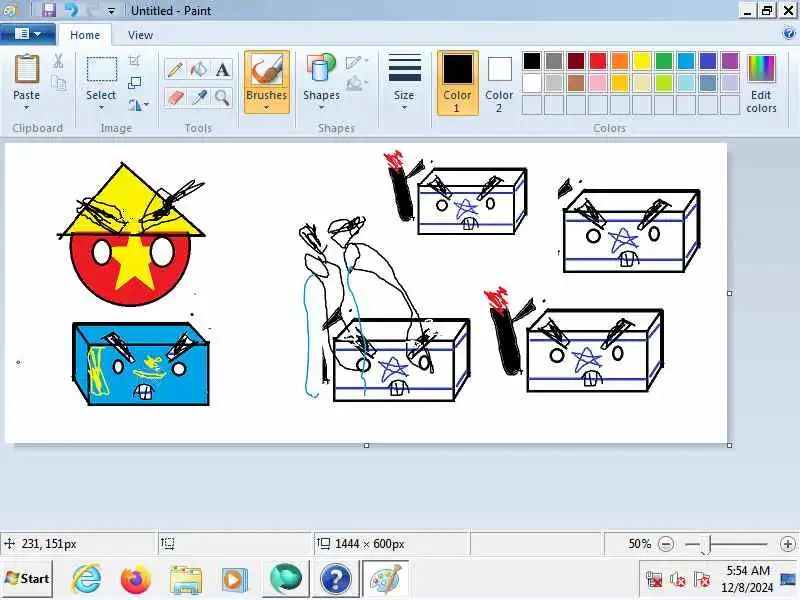Click the Brushes tool icon

266,70
